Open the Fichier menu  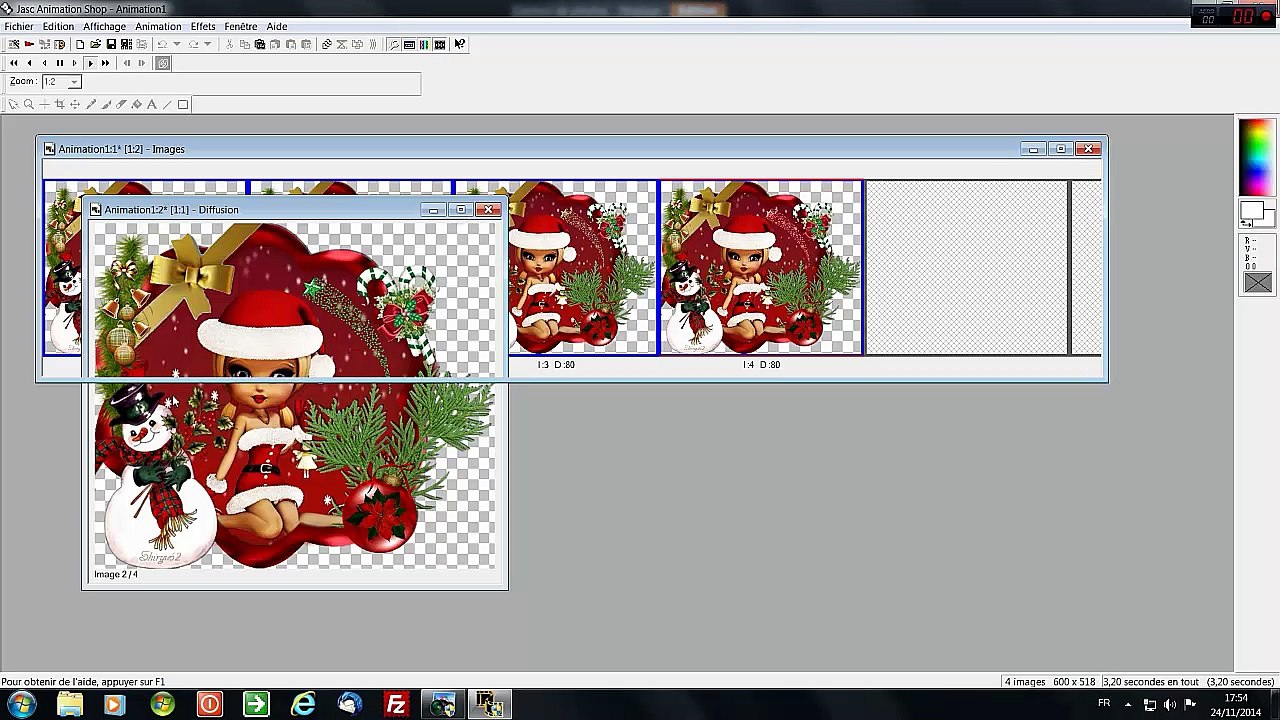19,26
